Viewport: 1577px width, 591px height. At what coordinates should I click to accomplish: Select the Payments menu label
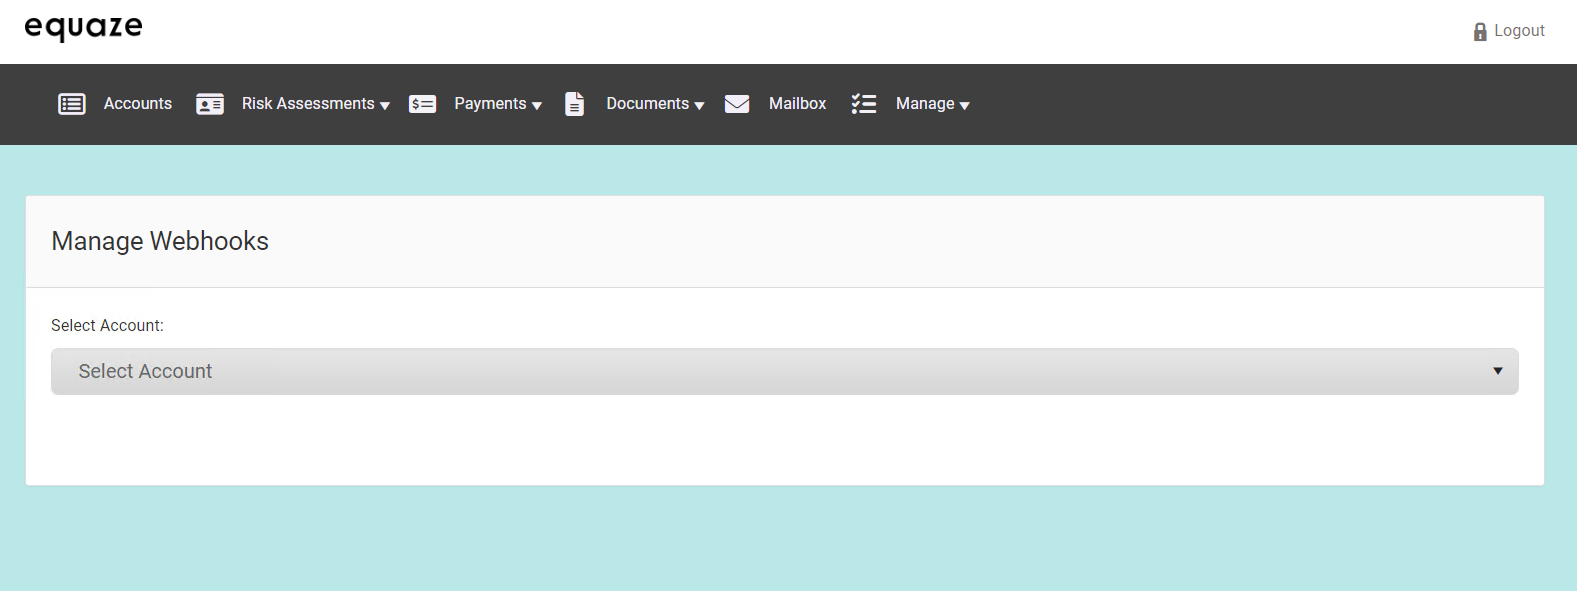(x=490, y=104)
